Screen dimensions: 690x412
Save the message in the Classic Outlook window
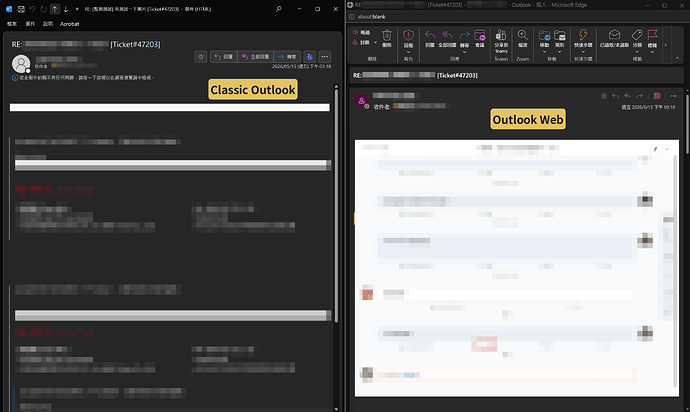click(21, 9)
